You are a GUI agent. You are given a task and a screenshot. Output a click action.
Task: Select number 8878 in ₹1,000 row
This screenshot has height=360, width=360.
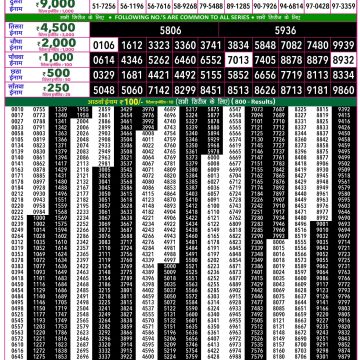(x=291, y=60)
